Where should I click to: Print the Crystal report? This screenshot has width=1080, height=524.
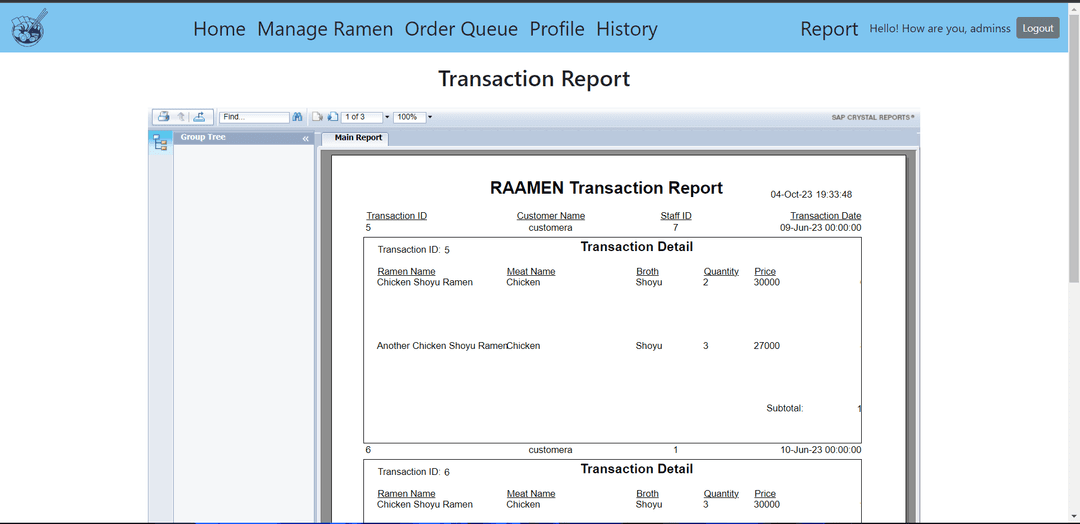pyautogui.click(x=164, y=116)
